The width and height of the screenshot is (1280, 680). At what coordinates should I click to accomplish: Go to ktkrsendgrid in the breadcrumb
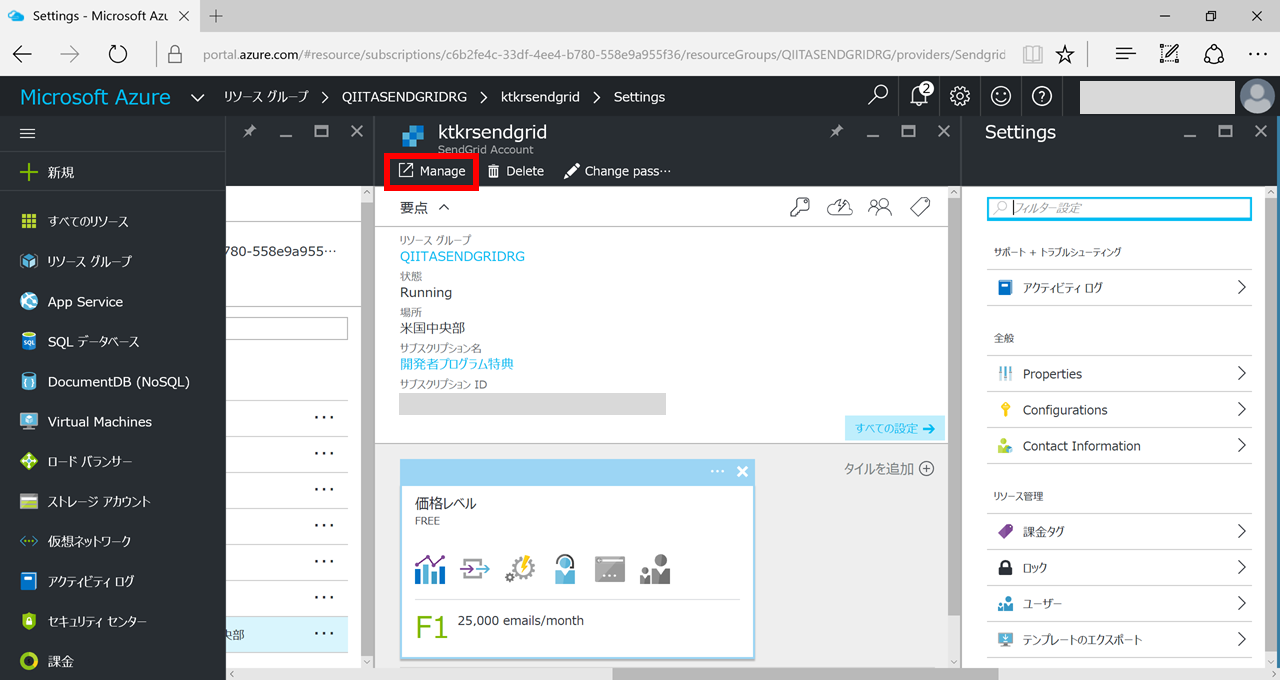click(x=540, y=97)
